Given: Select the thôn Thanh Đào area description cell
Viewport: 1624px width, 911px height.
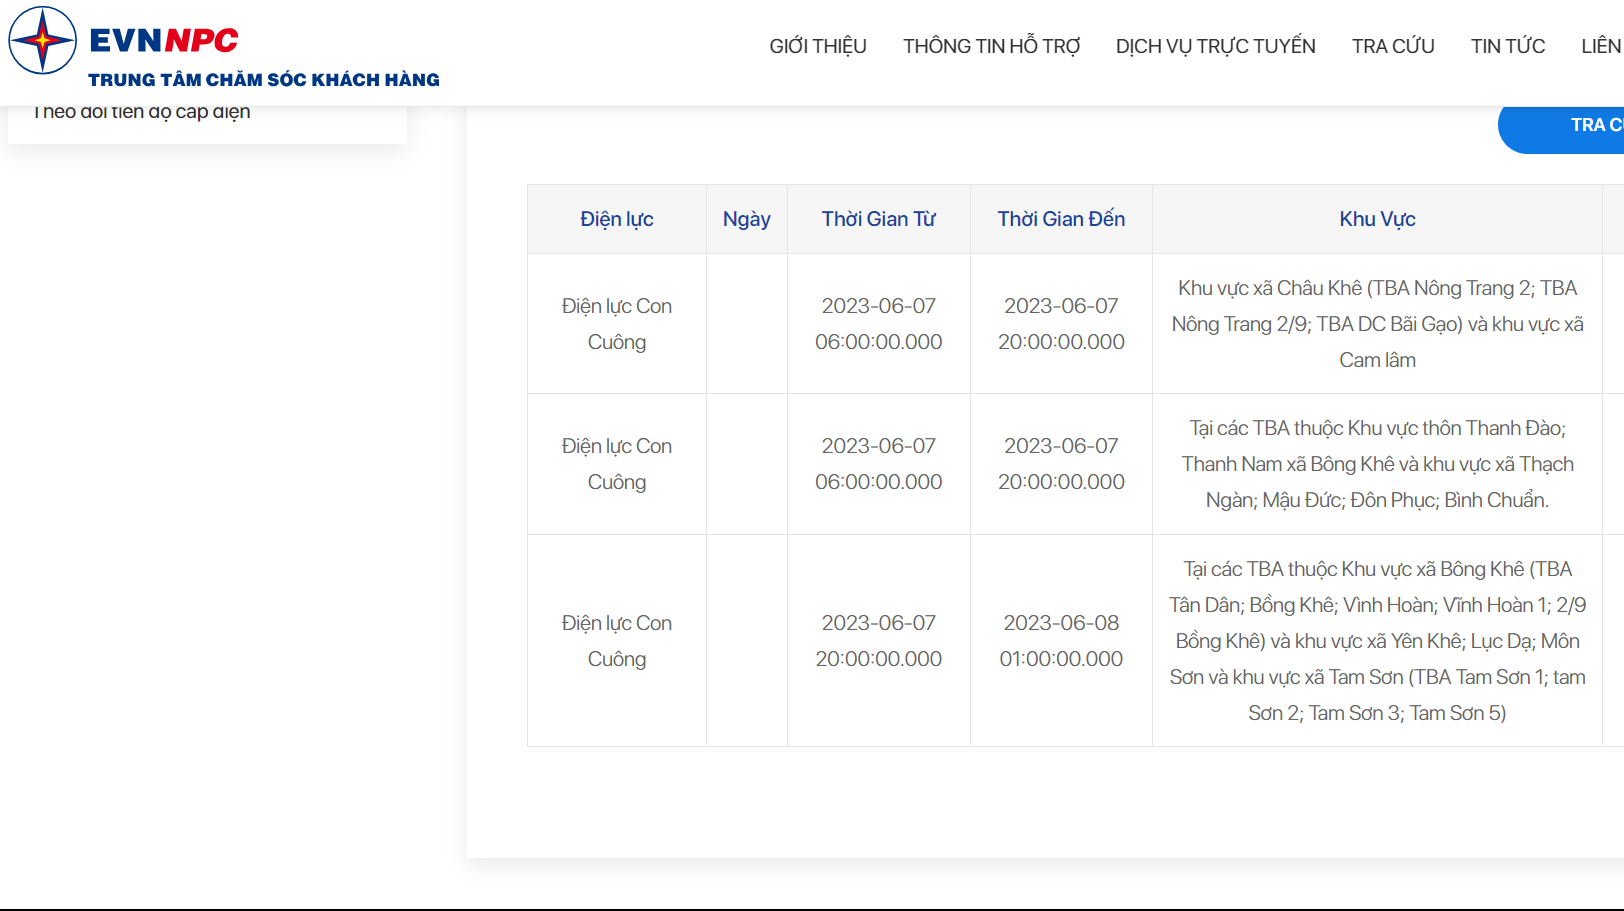Looking at the screenshot, I should (1376, 464).
